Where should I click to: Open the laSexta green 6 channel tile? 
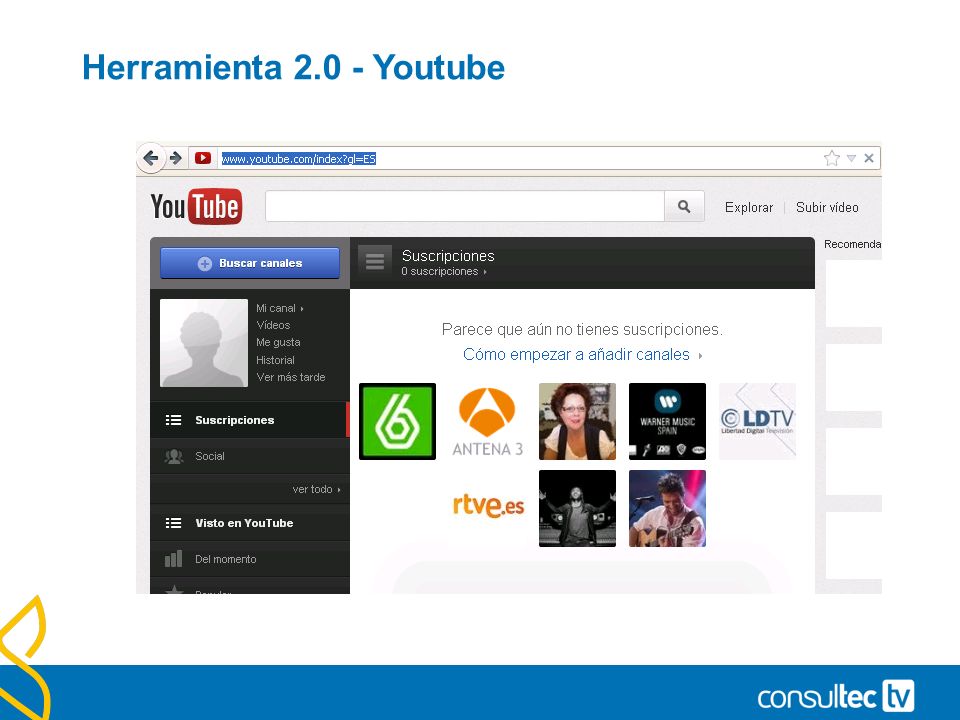coord(397,421)
